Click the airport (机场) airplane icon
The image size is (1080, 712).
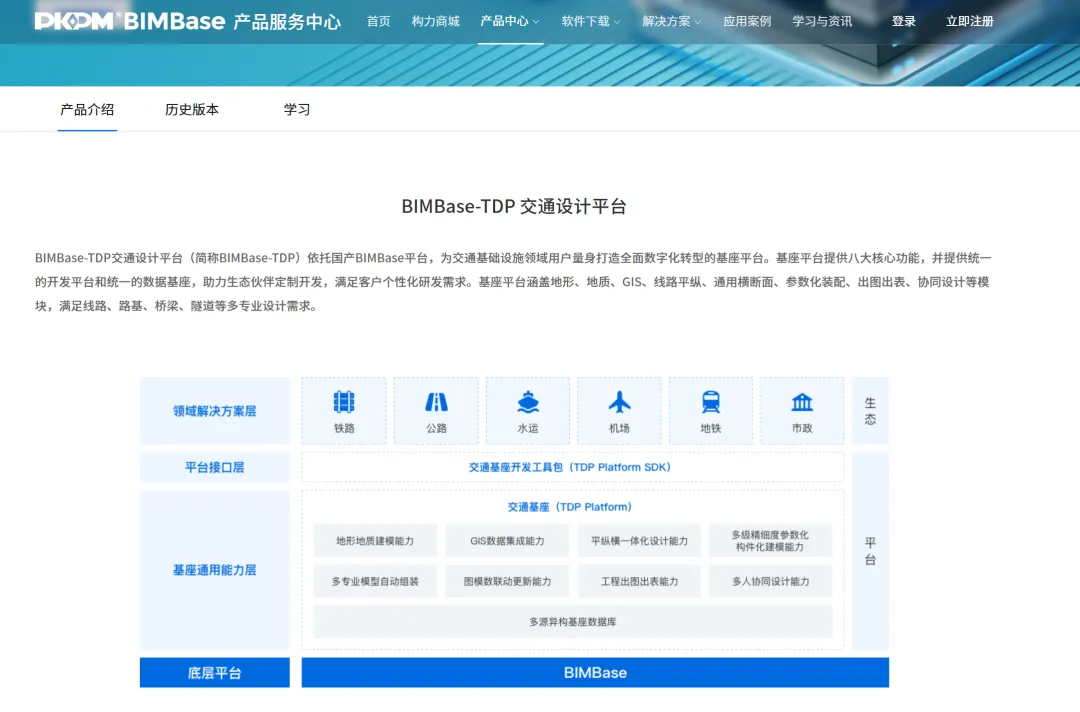pos(619,402)
